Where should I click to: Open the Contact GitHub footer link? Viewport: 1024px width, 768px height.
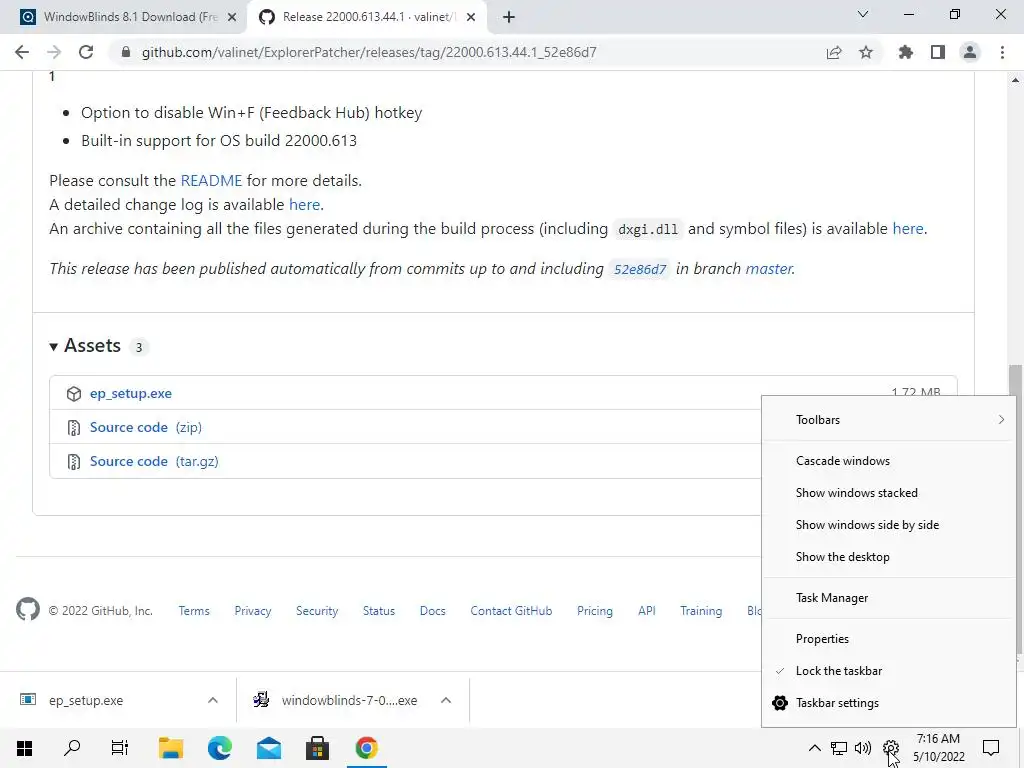tap(511, 611)
